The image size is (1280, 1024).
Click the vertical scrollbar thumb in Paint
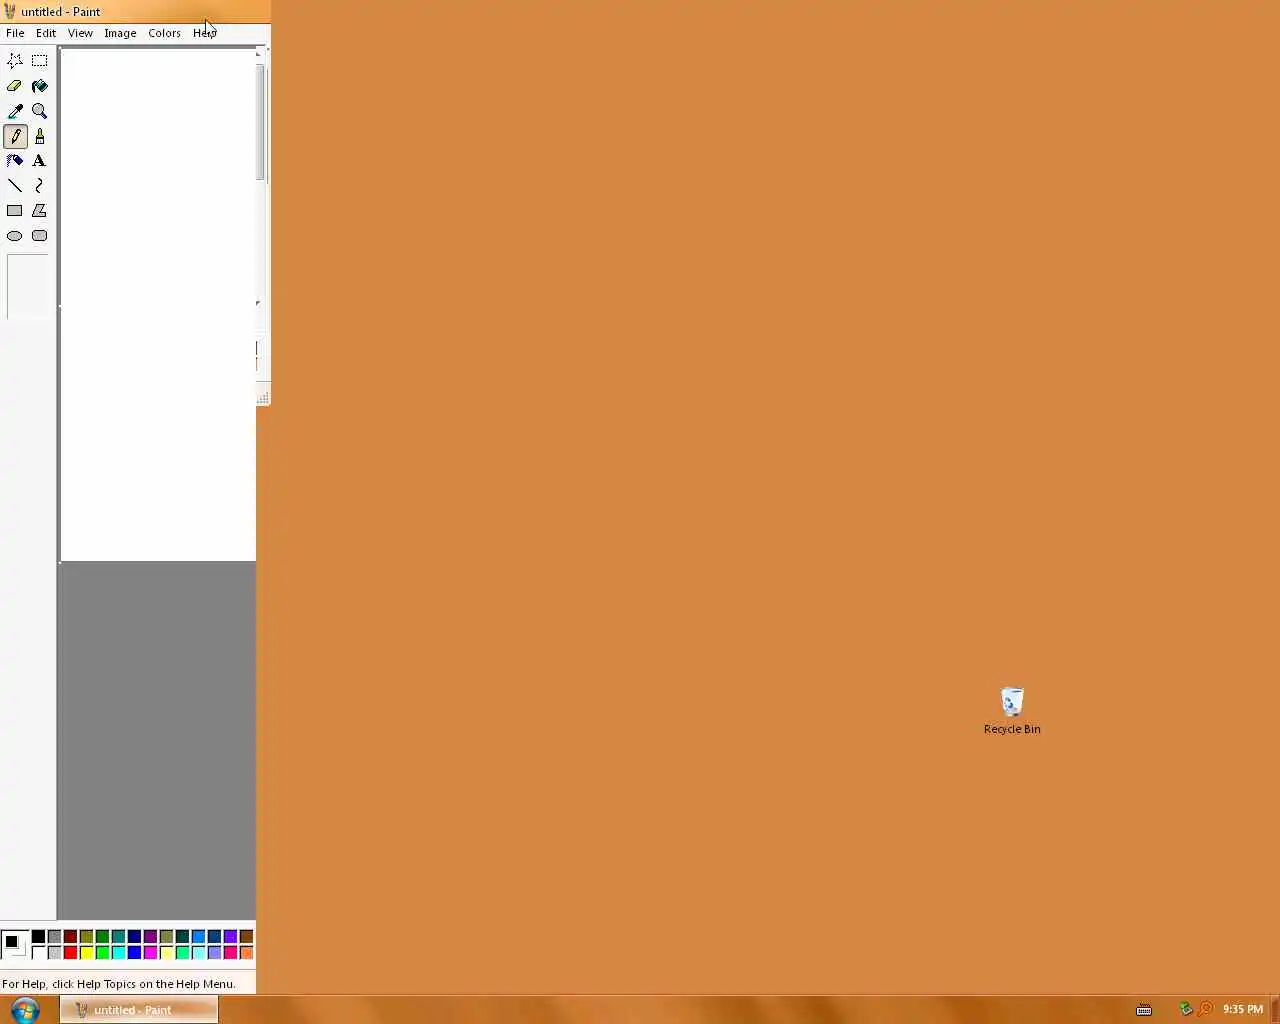point(261,122)
